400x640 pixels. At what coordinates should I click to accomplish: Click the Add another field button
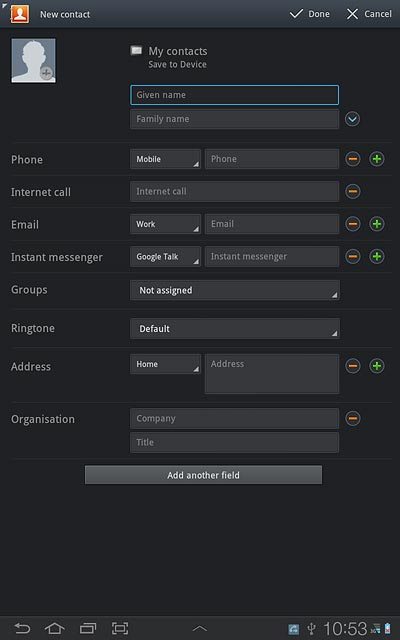tap(203, 475)
